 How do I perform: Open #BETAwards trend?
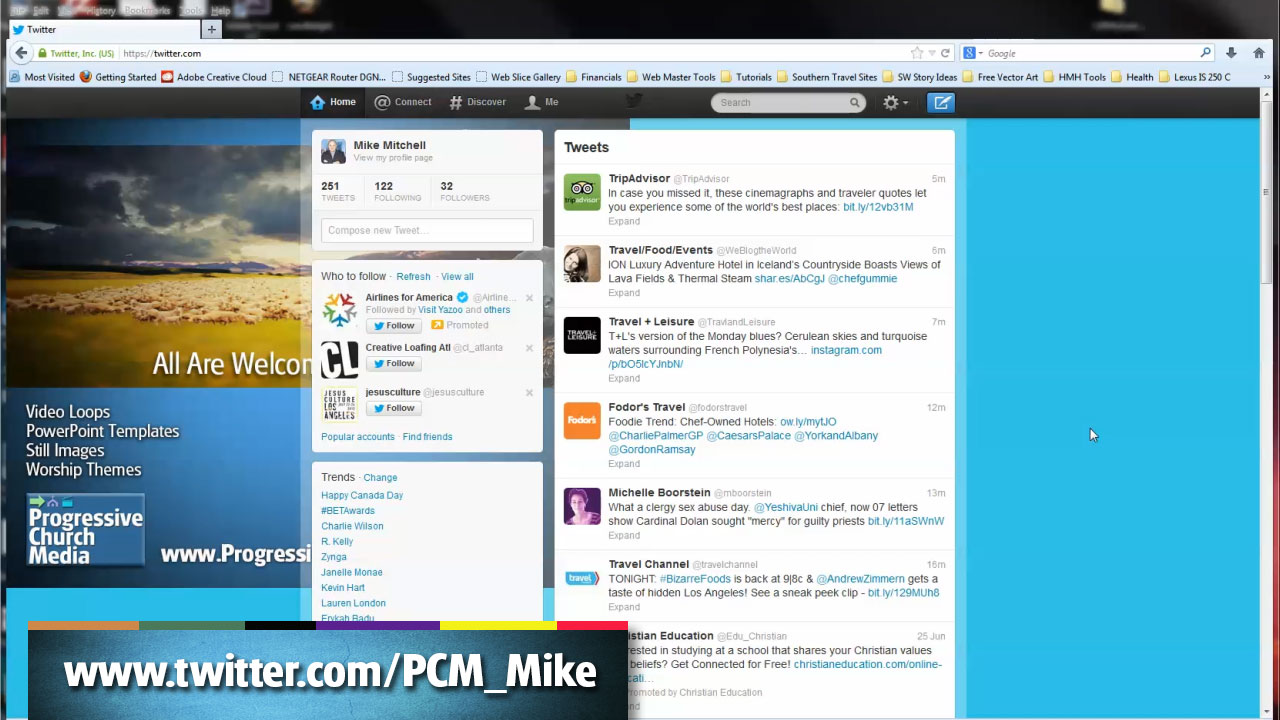pos(347,510)
